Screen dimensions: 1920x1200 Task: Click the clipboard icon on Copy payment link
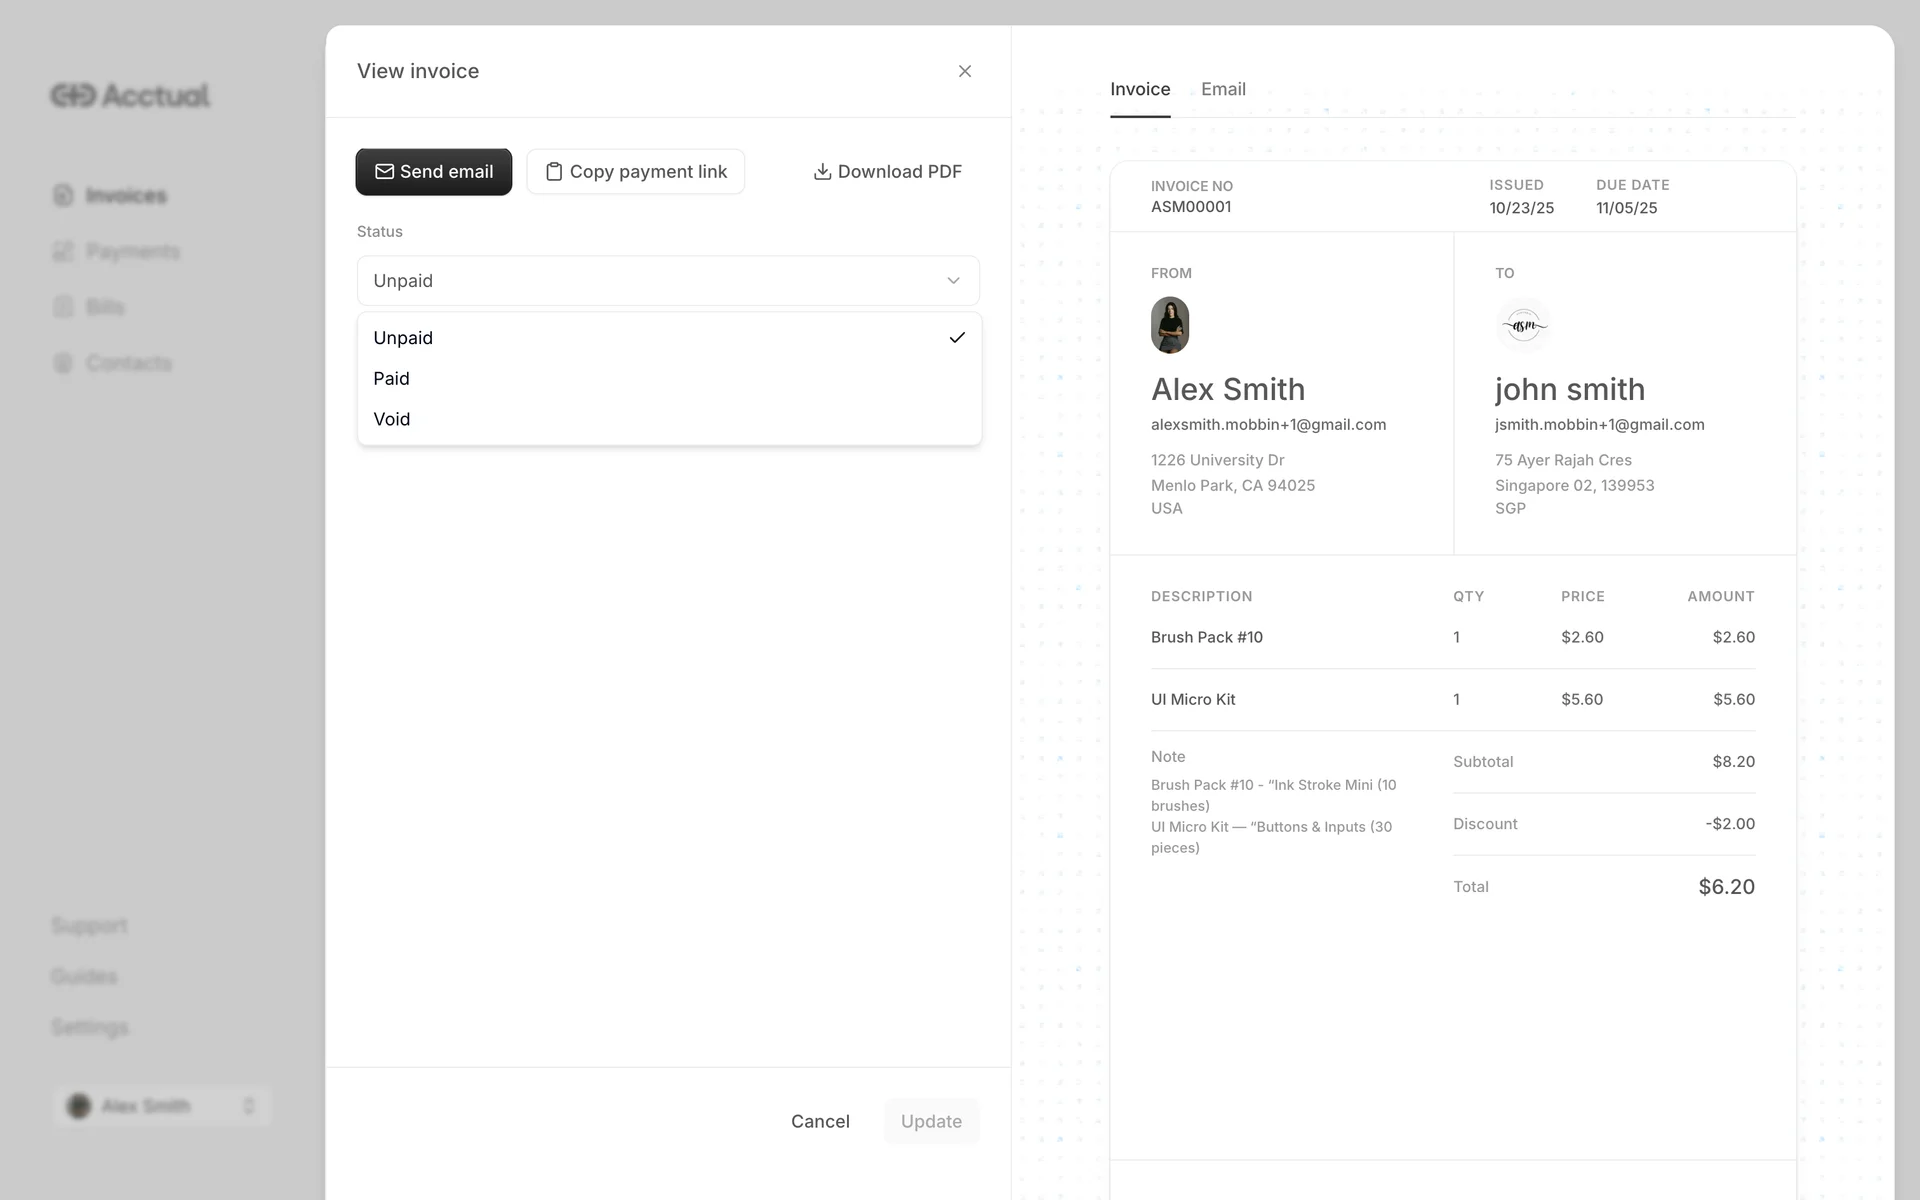(553, 172)
